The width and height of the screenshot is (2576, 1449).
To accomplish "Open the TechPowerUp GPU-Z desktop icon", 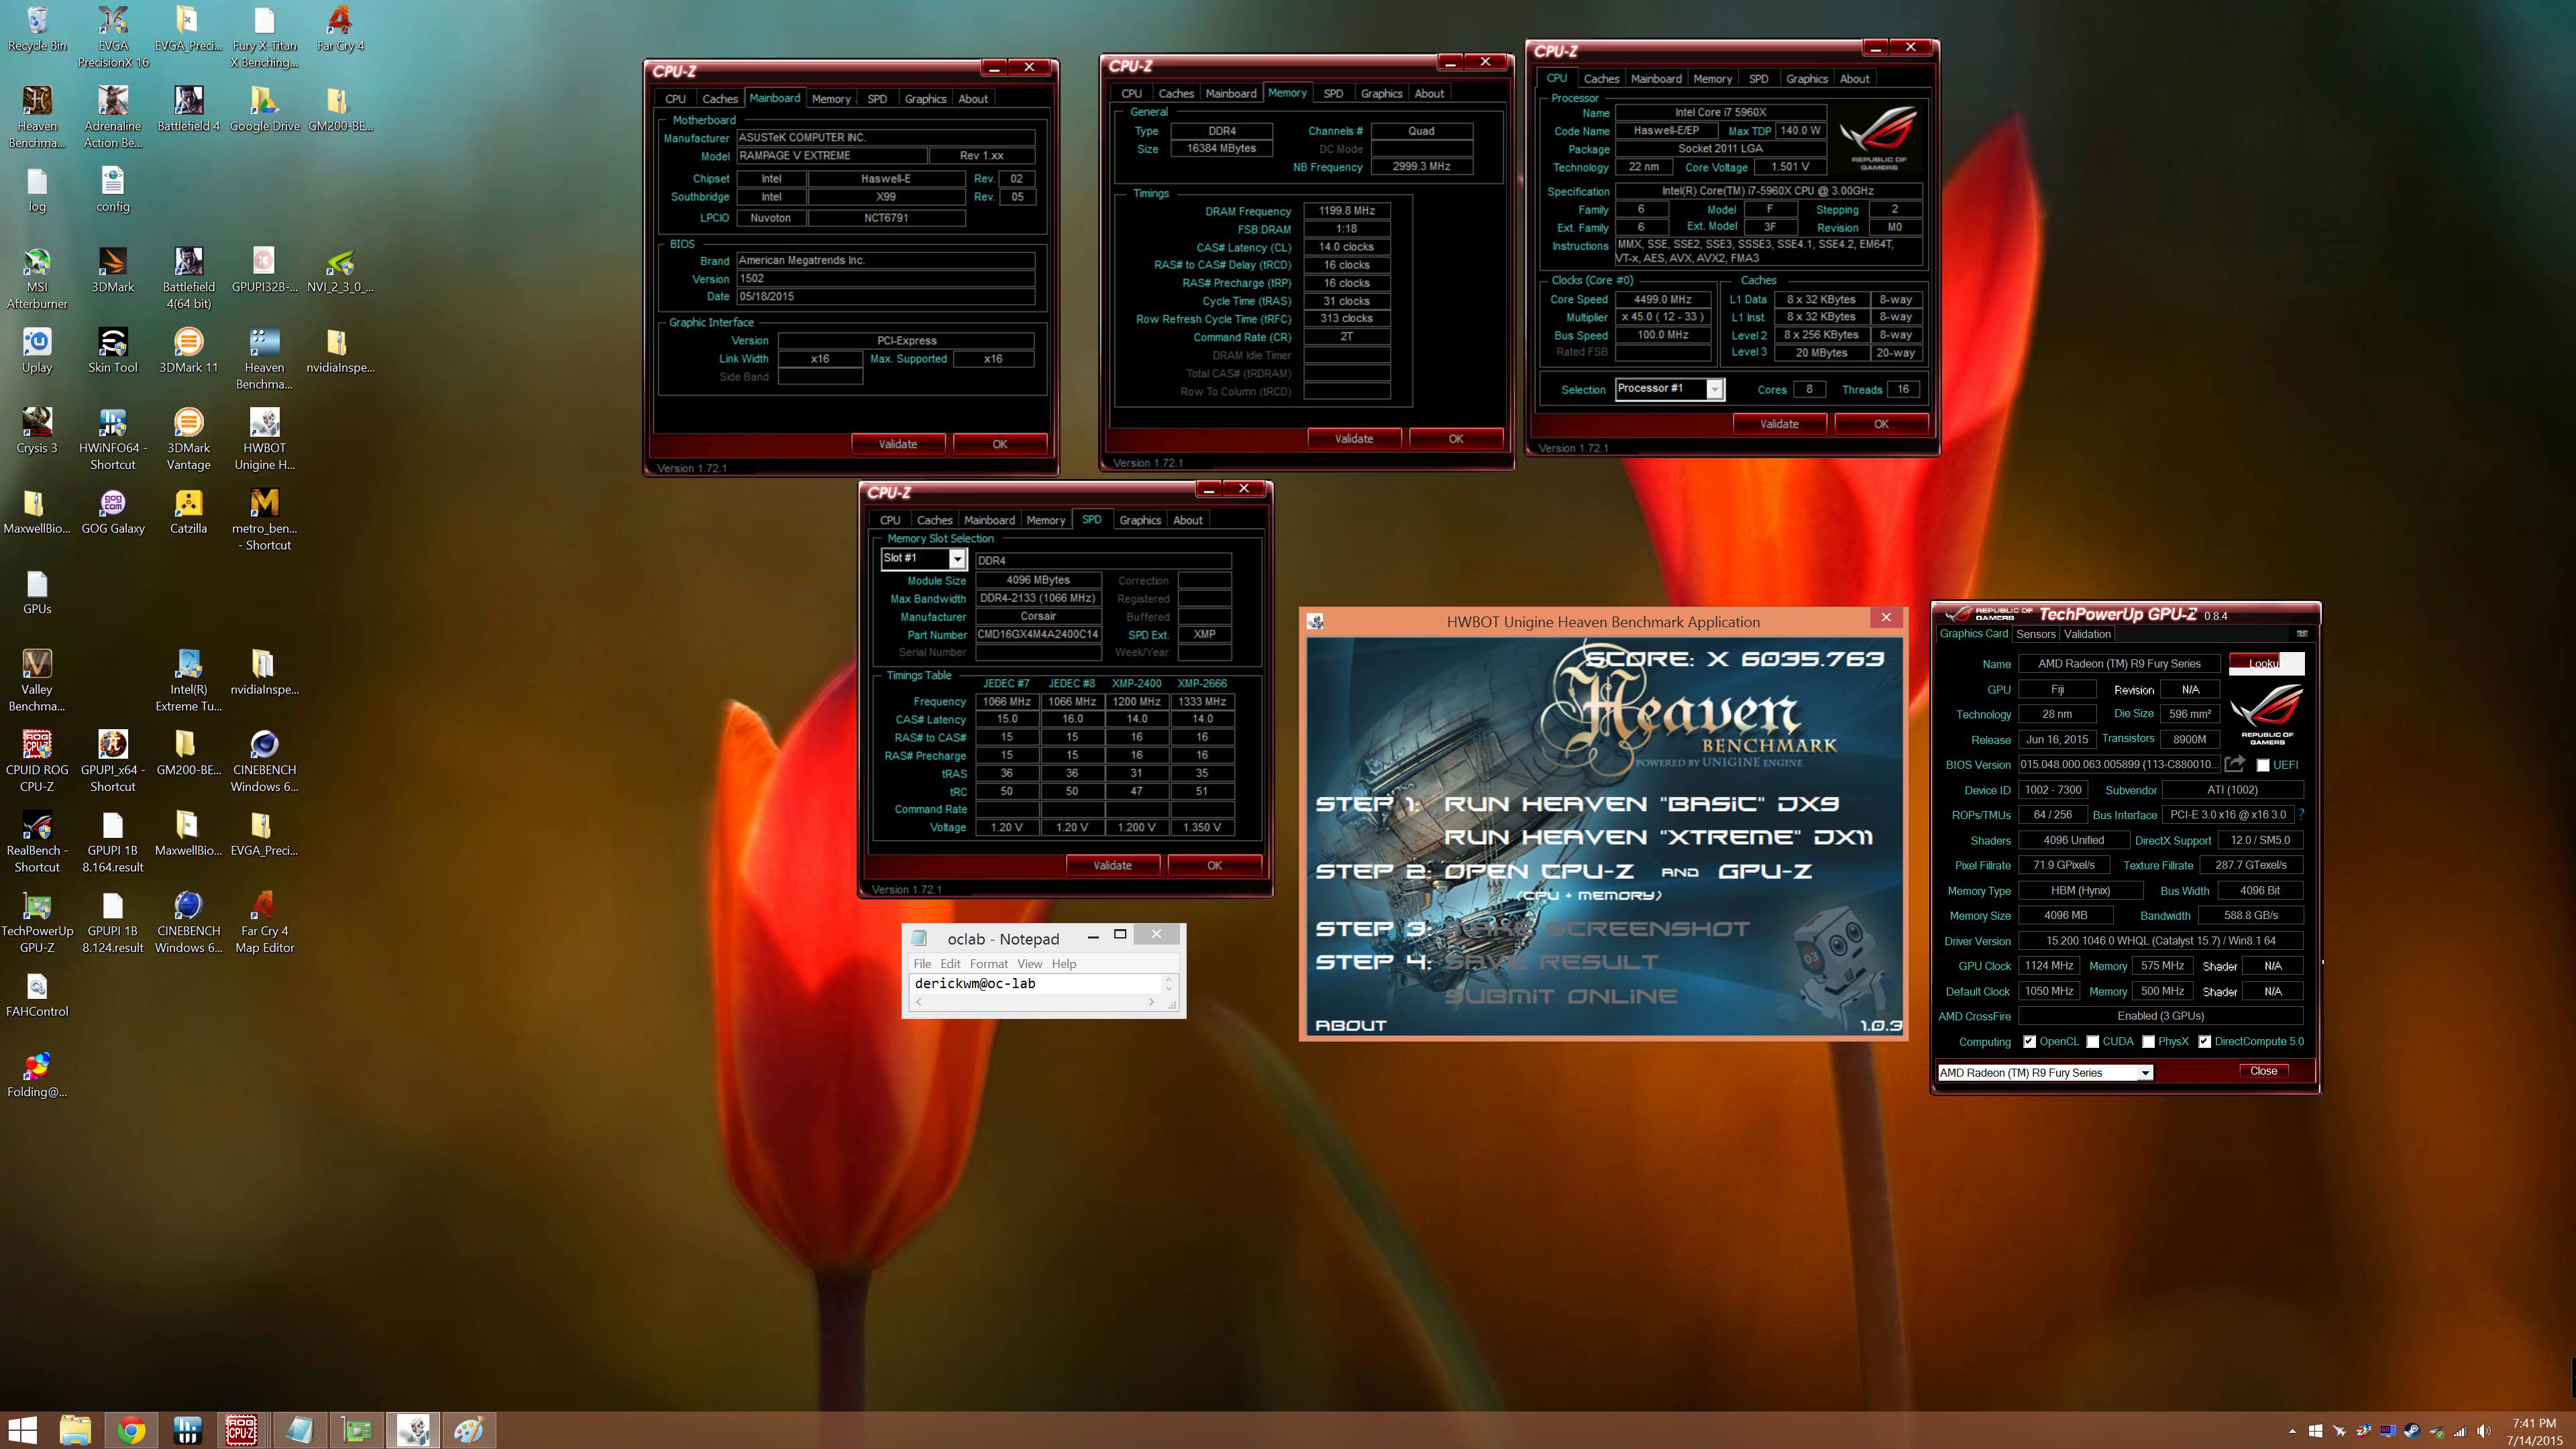I will 37,922.
